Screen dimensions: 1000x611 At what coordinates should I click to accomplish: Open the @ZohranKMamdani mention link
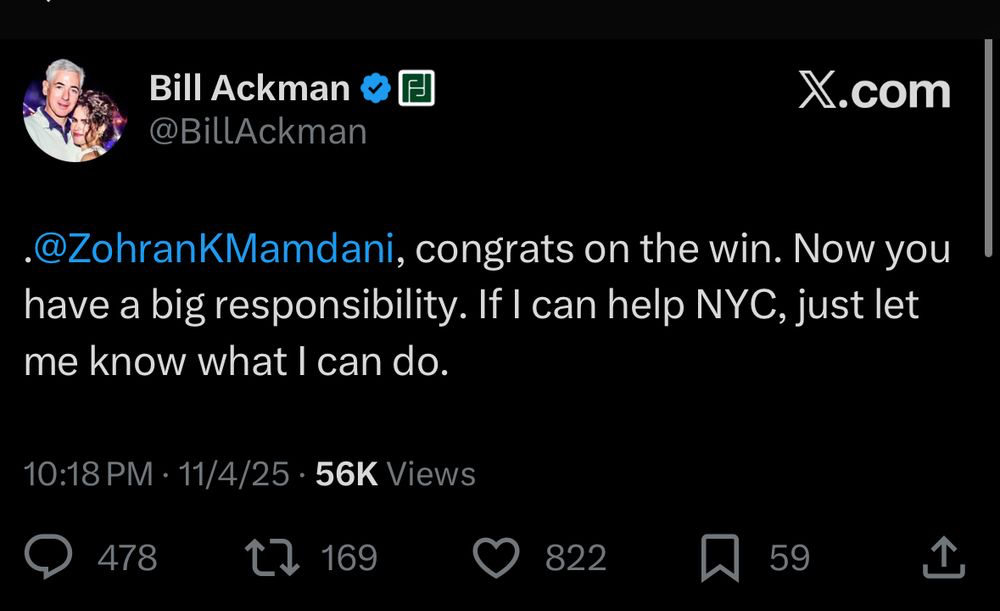click(215, 250)
